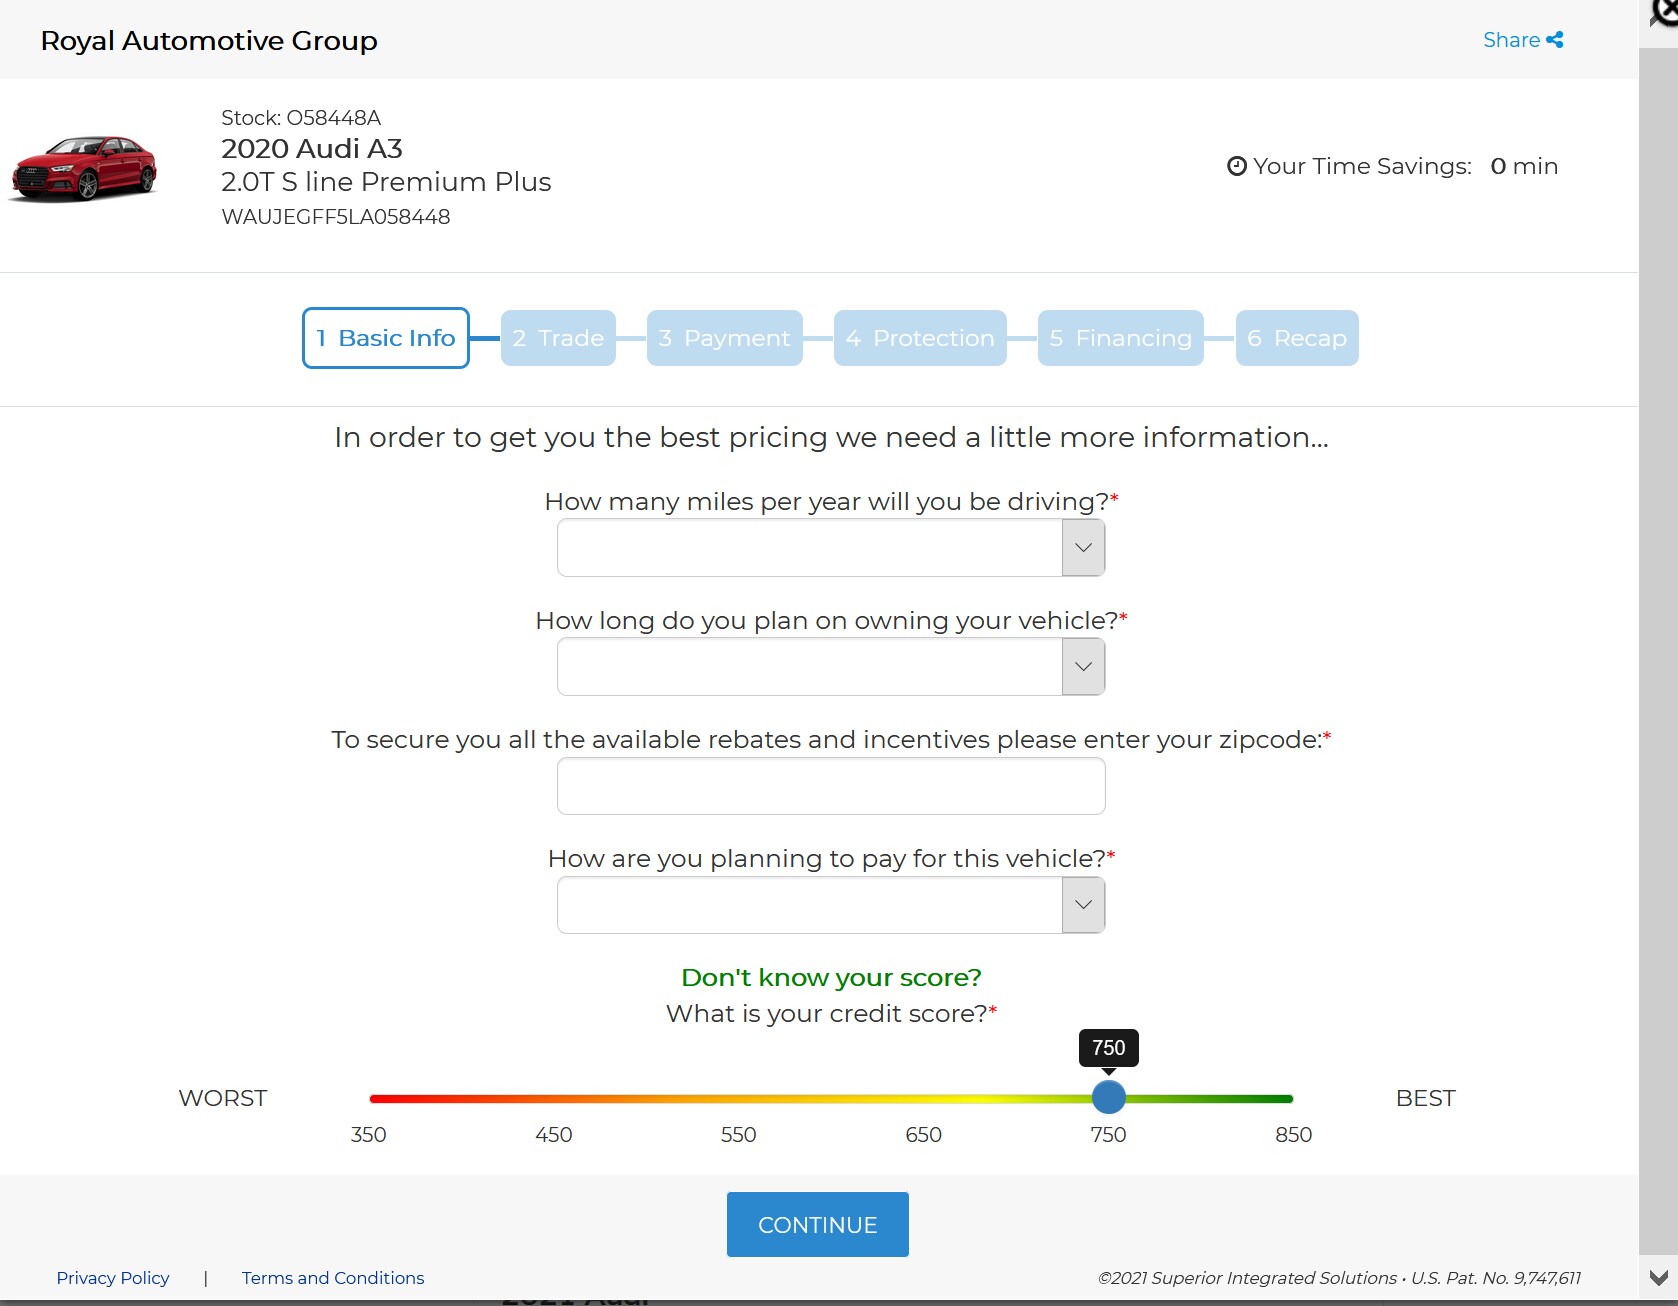Open the miles per year dropdown

(831, 547)
